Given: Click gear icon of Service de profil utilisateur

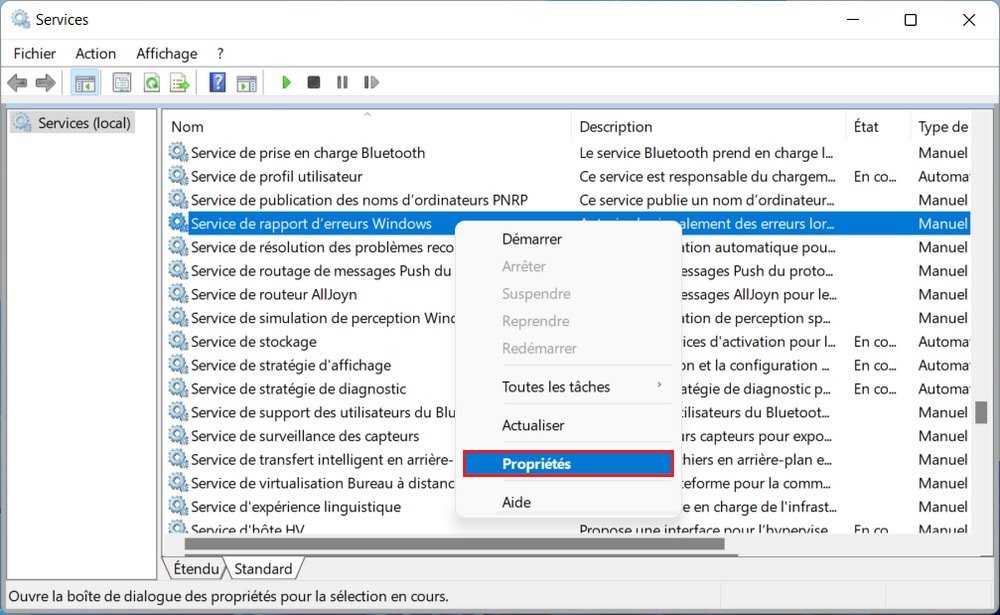Looking at the screenshot, I should (178, 176).
